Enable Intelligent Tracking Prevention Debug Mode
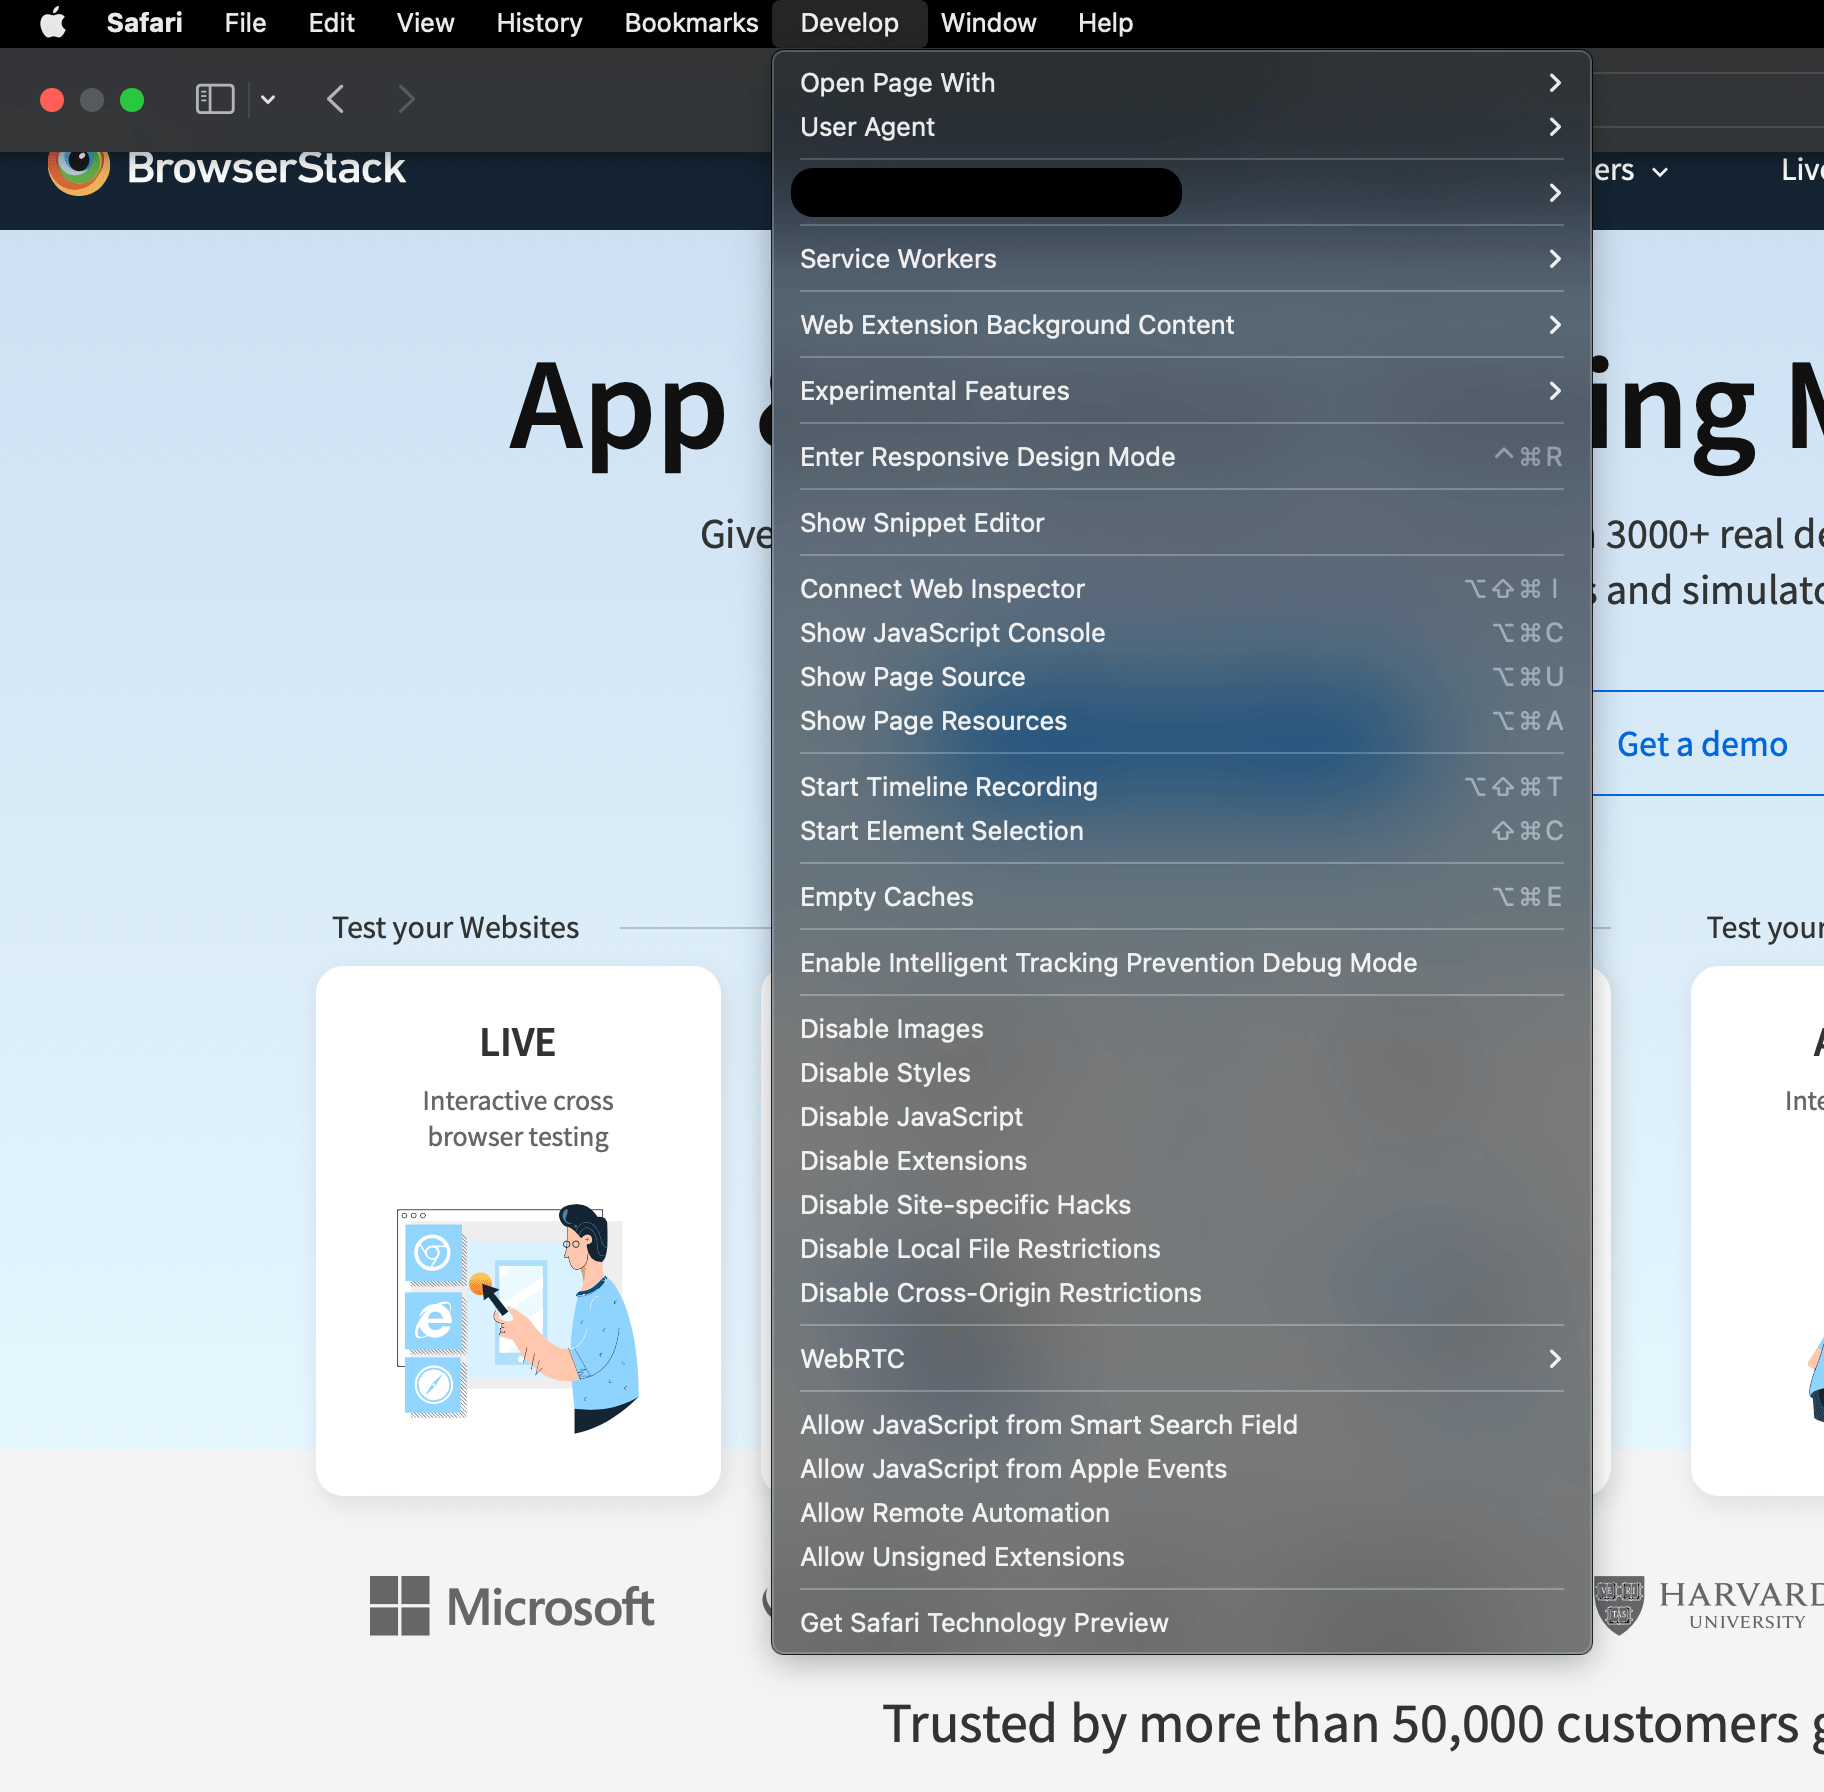The height and width of the screenshot is (1792, 1824). point(1108,963)
